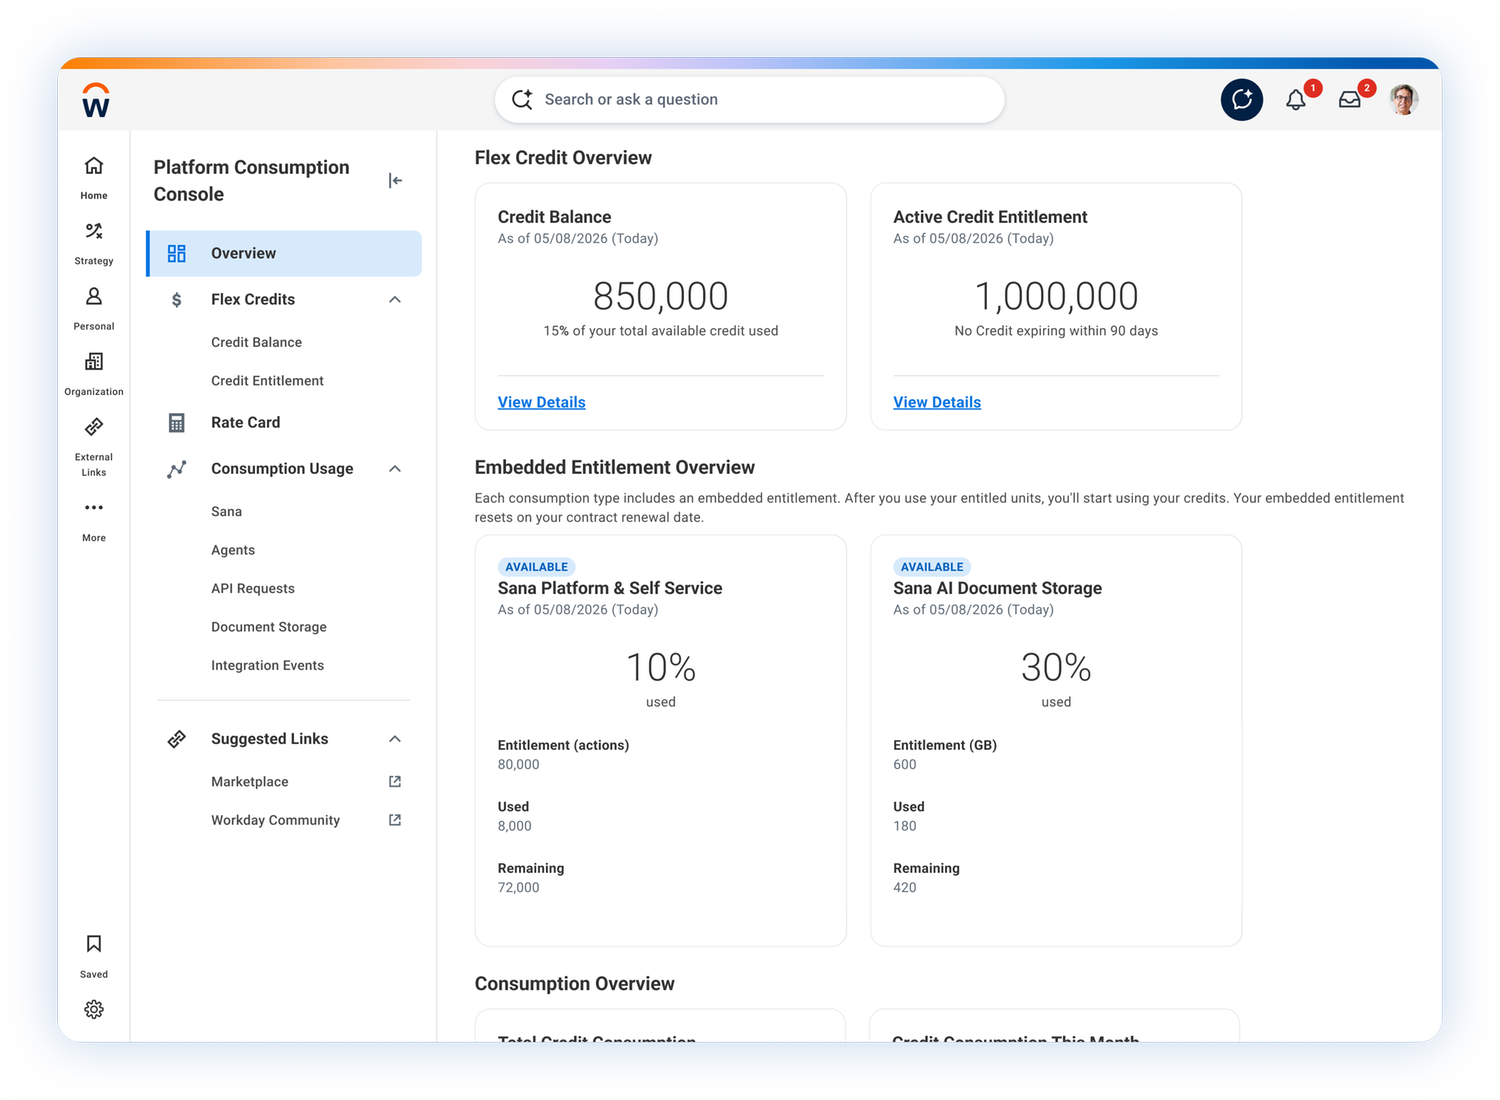Click the search or ask a question field
Screen dimensions: 1500x1100
tap(750, 100)
